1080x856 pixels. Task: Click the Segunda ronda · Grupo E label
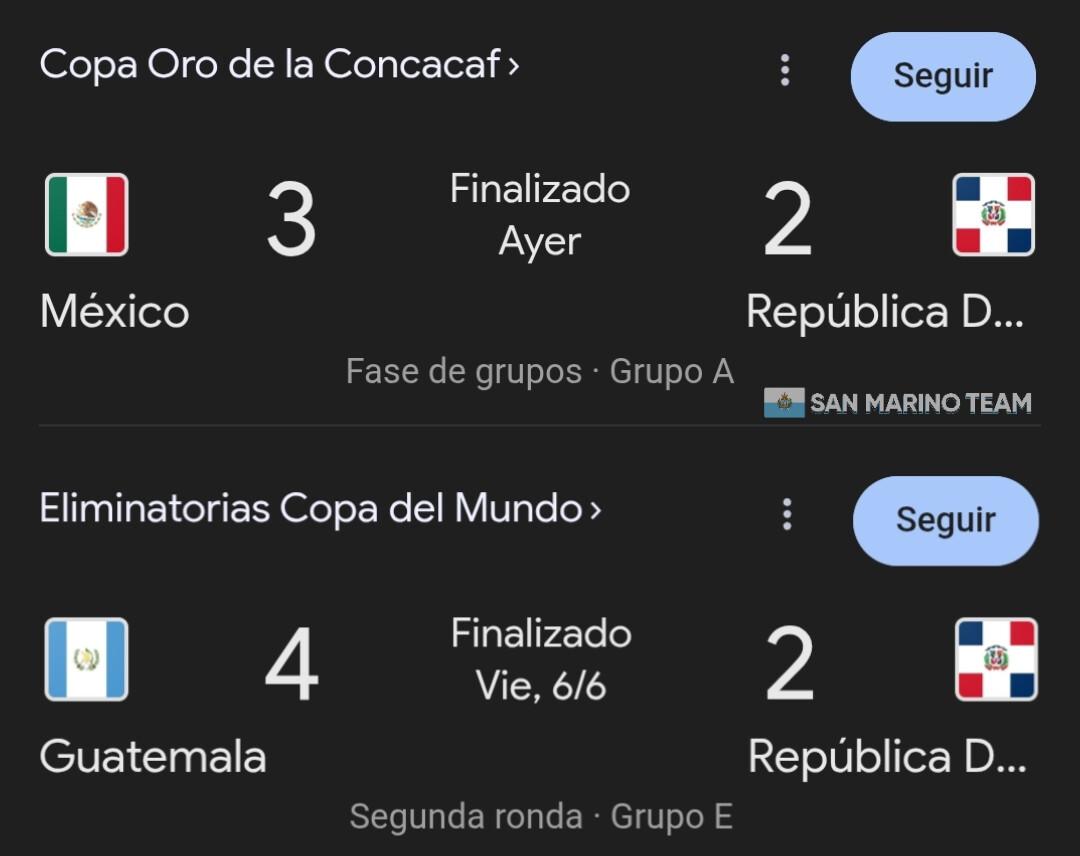pos(541,816)
